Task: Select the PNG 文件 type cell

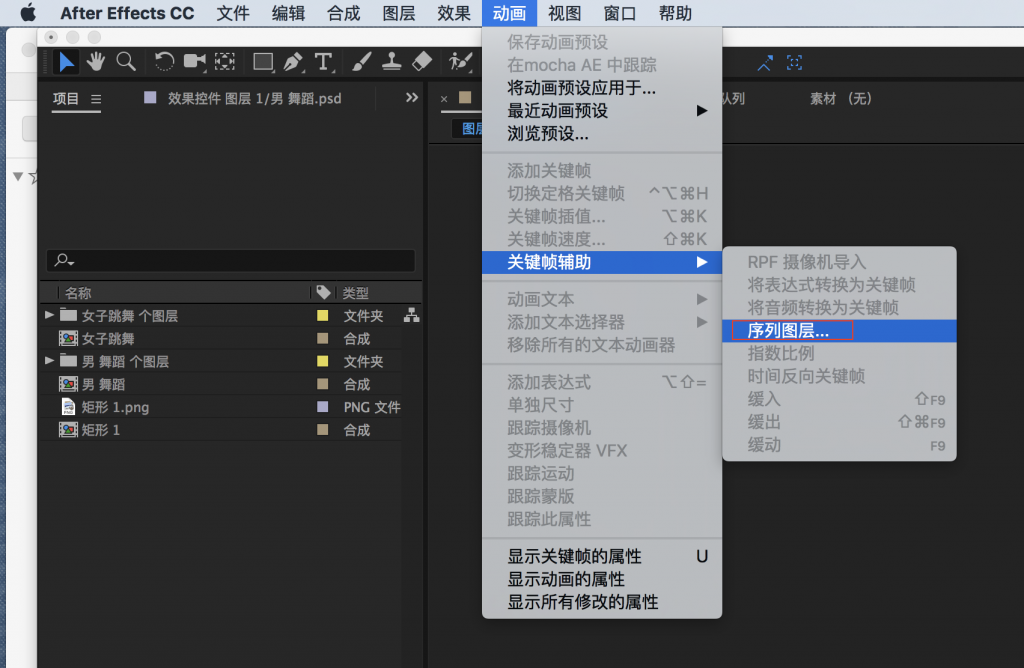Action: tap(372, 407)
